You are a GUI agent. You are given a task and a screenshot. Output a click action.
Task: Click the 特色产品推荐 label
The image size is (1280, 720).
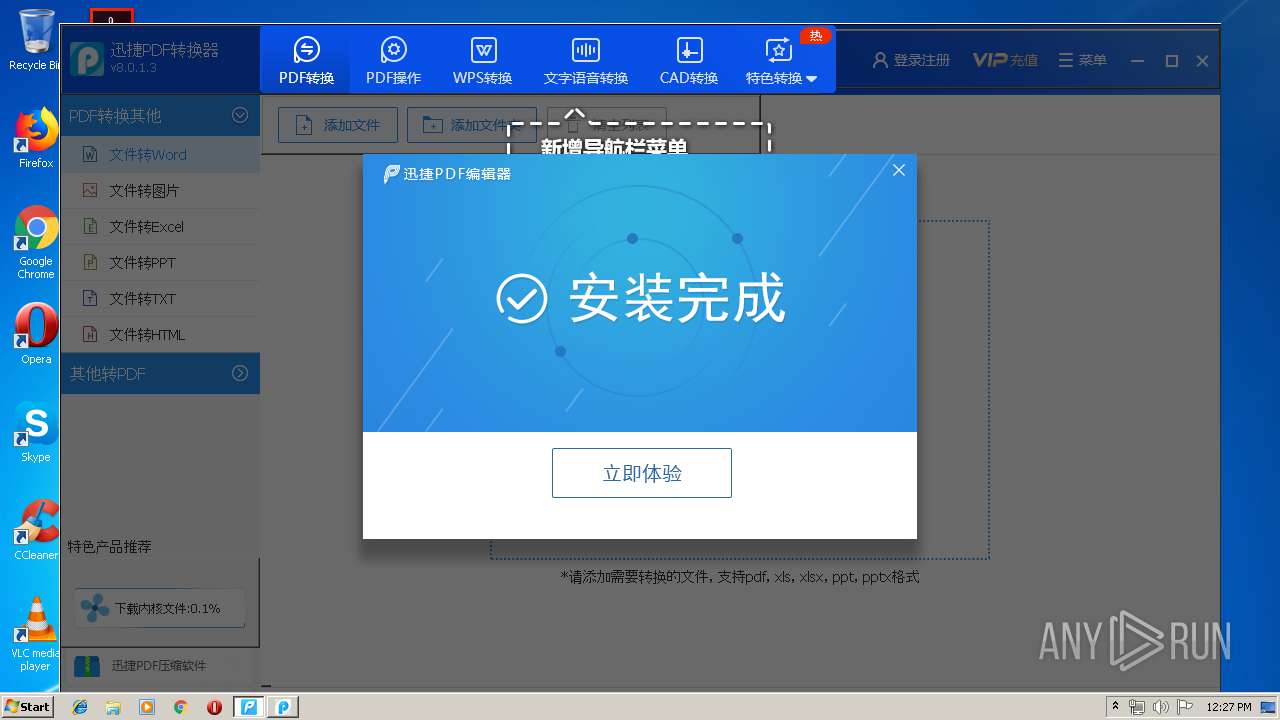coord(109,547)
